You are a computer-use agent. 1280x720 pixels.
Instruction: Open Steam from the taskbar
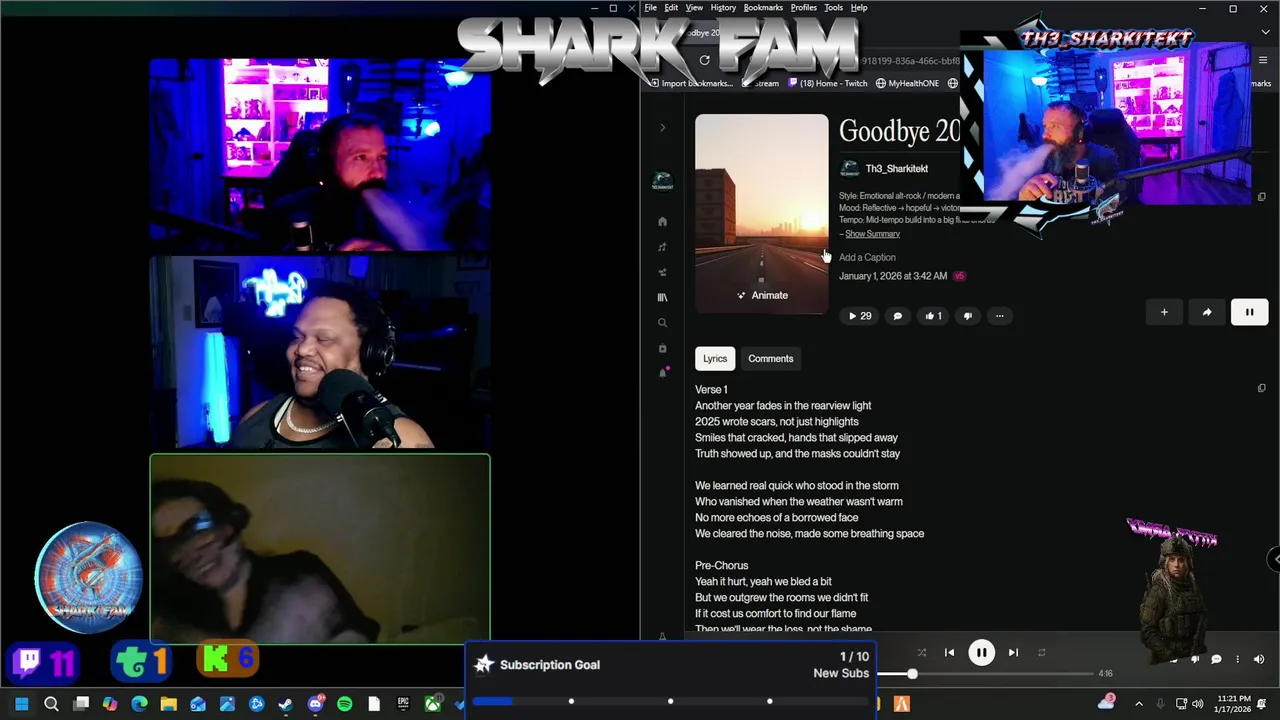coord(286,705)
